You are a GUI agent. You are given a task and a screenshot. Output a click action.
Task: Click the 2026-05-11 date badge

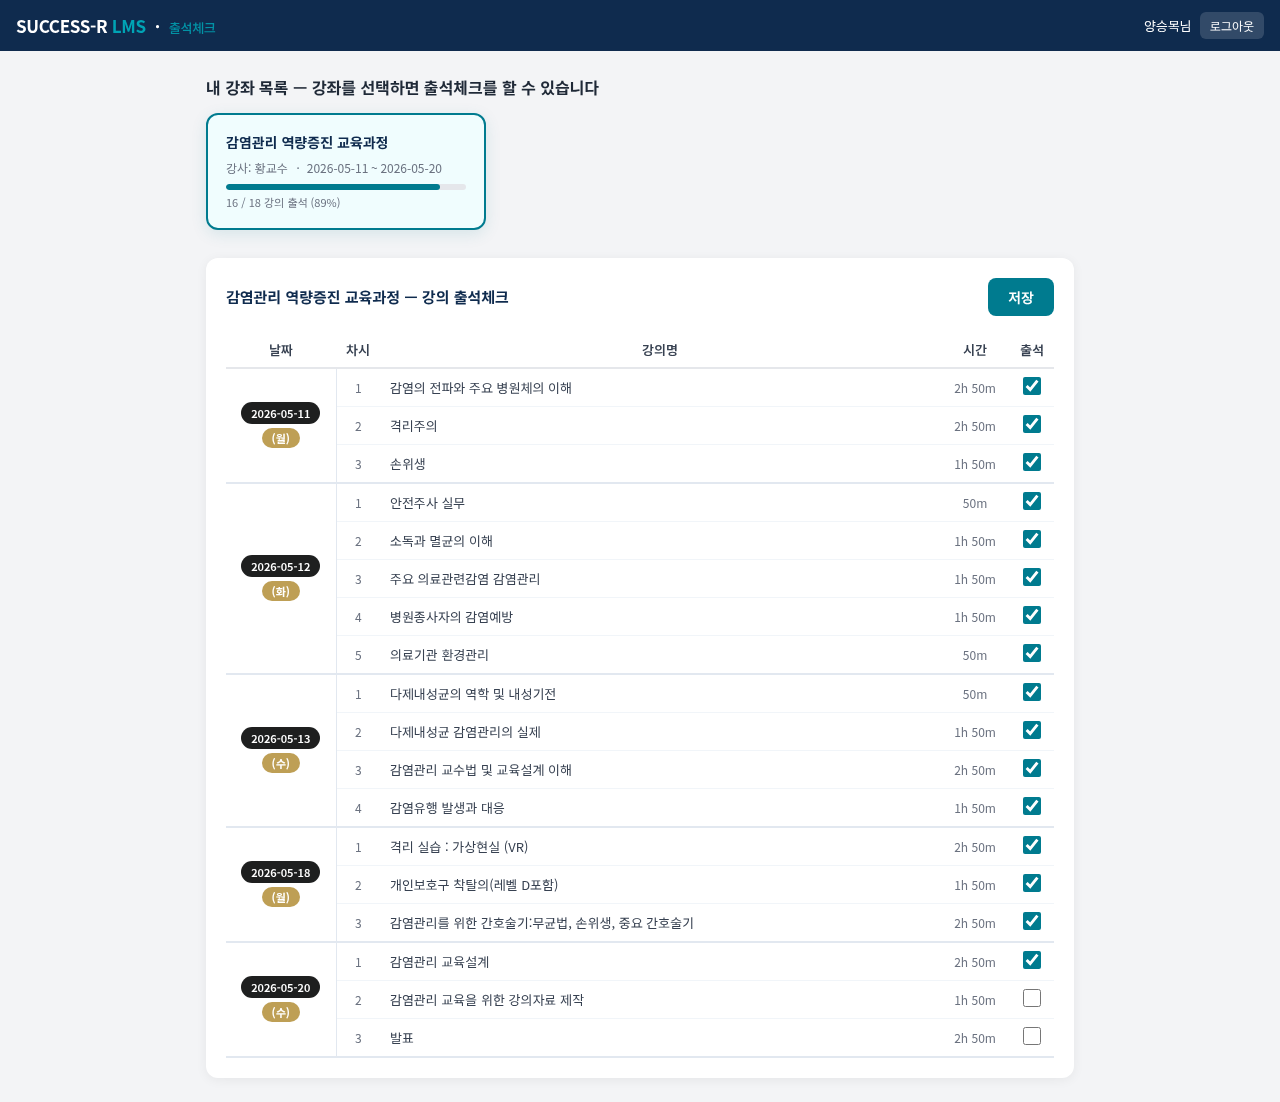point(281,413)
